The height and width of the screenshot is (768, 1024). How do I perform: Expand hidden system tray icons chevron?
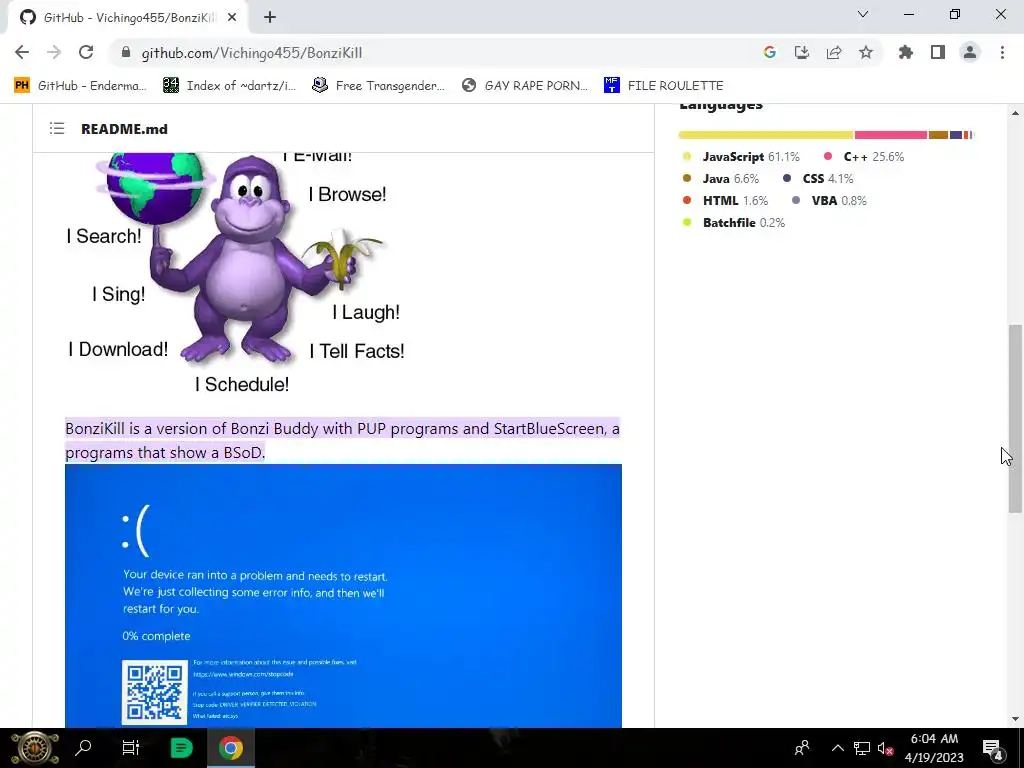pos(838,748)
